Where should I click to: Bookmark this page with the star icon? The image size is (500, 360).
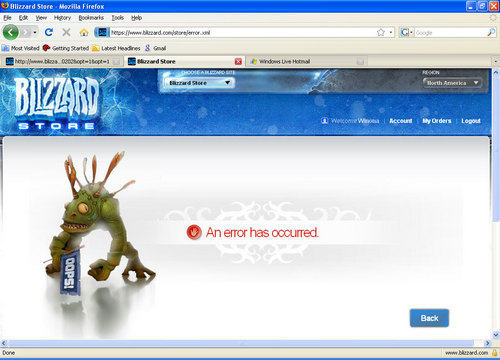(381, 32)
